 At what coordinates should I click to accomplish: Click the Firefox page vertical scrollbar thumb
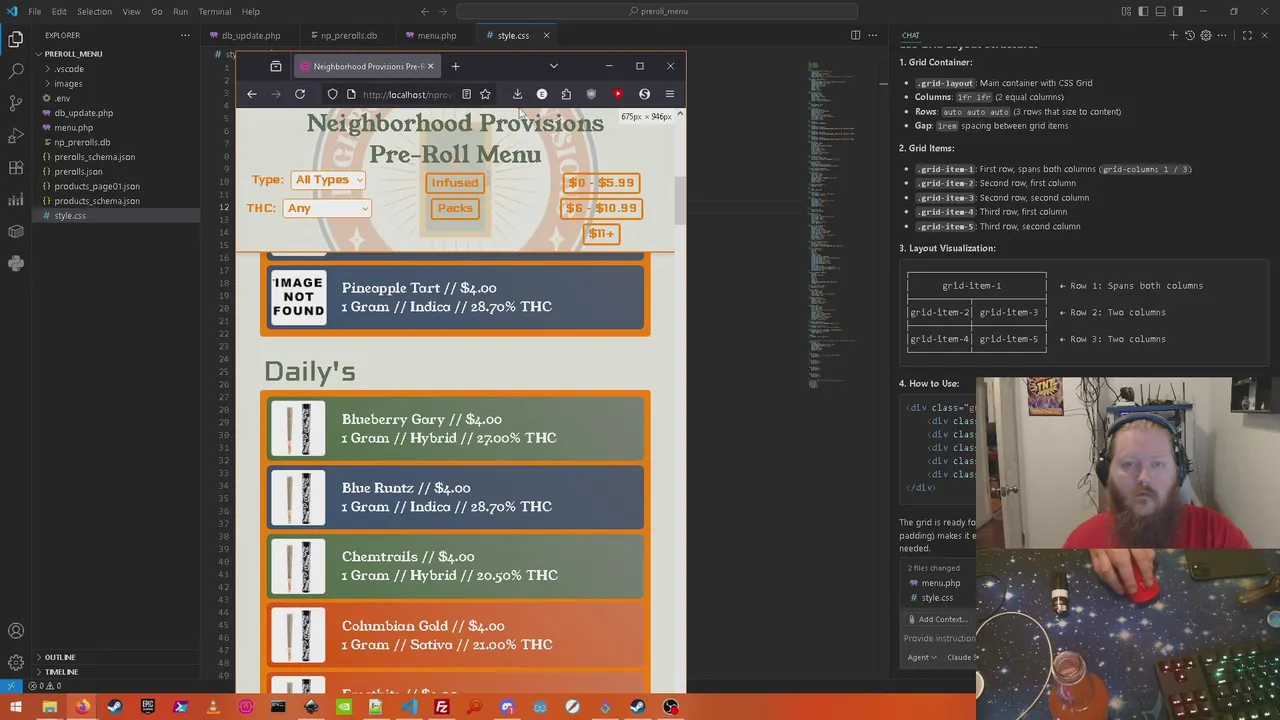click(679, 200)
